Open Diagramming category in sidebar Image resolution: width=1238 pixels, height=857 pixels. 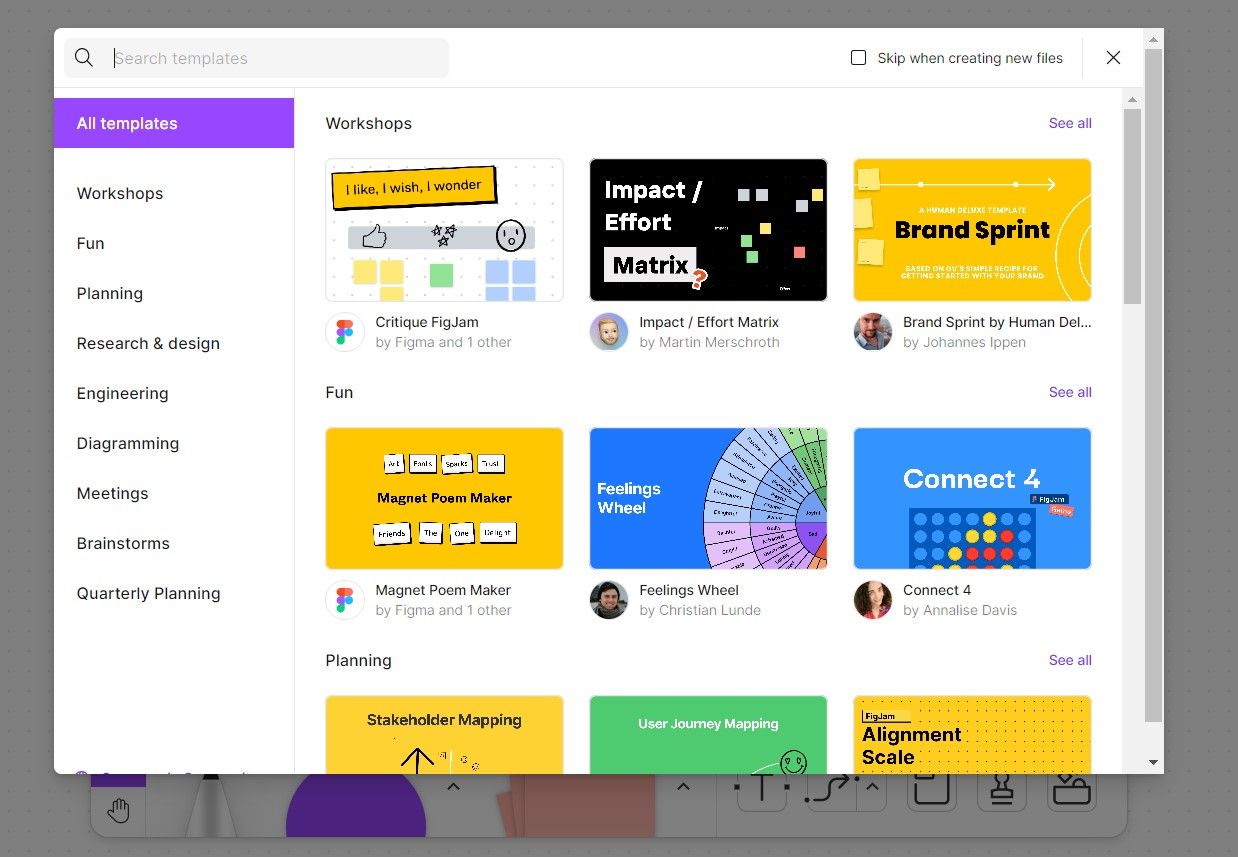click(128, 443)
